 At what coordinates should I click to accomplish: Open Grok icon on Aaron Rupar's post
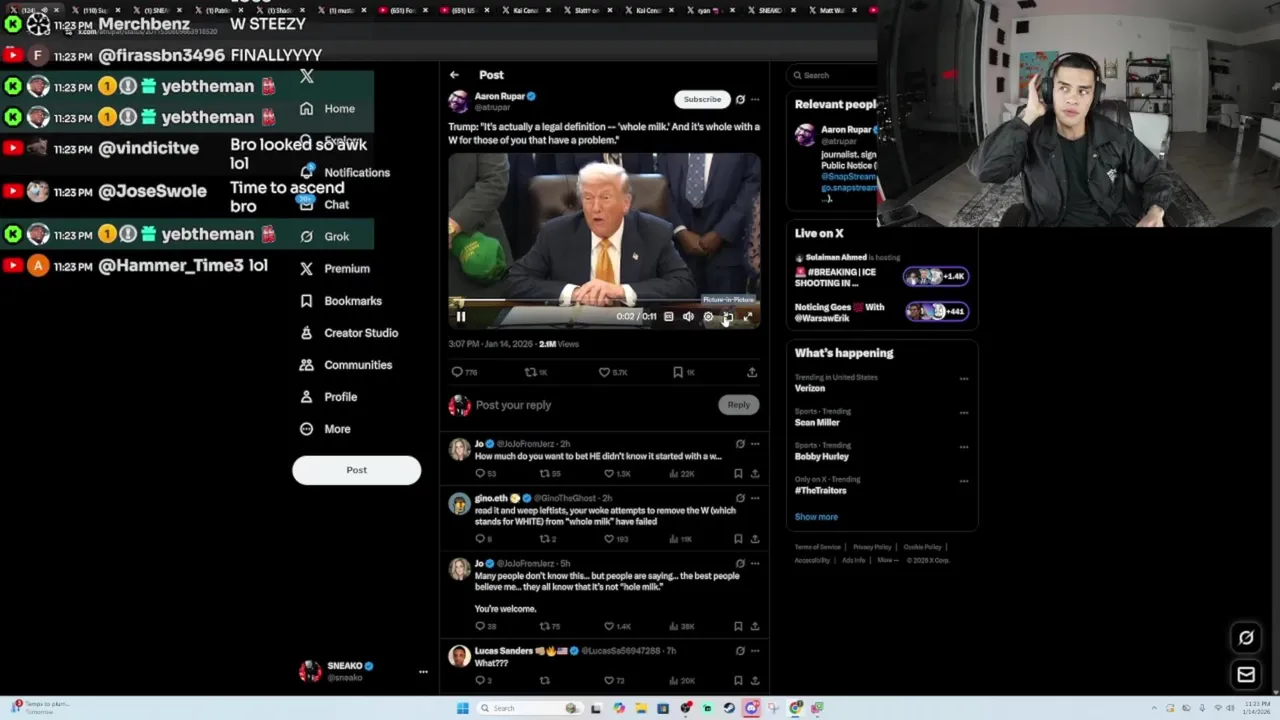click(x=740, y=99)
